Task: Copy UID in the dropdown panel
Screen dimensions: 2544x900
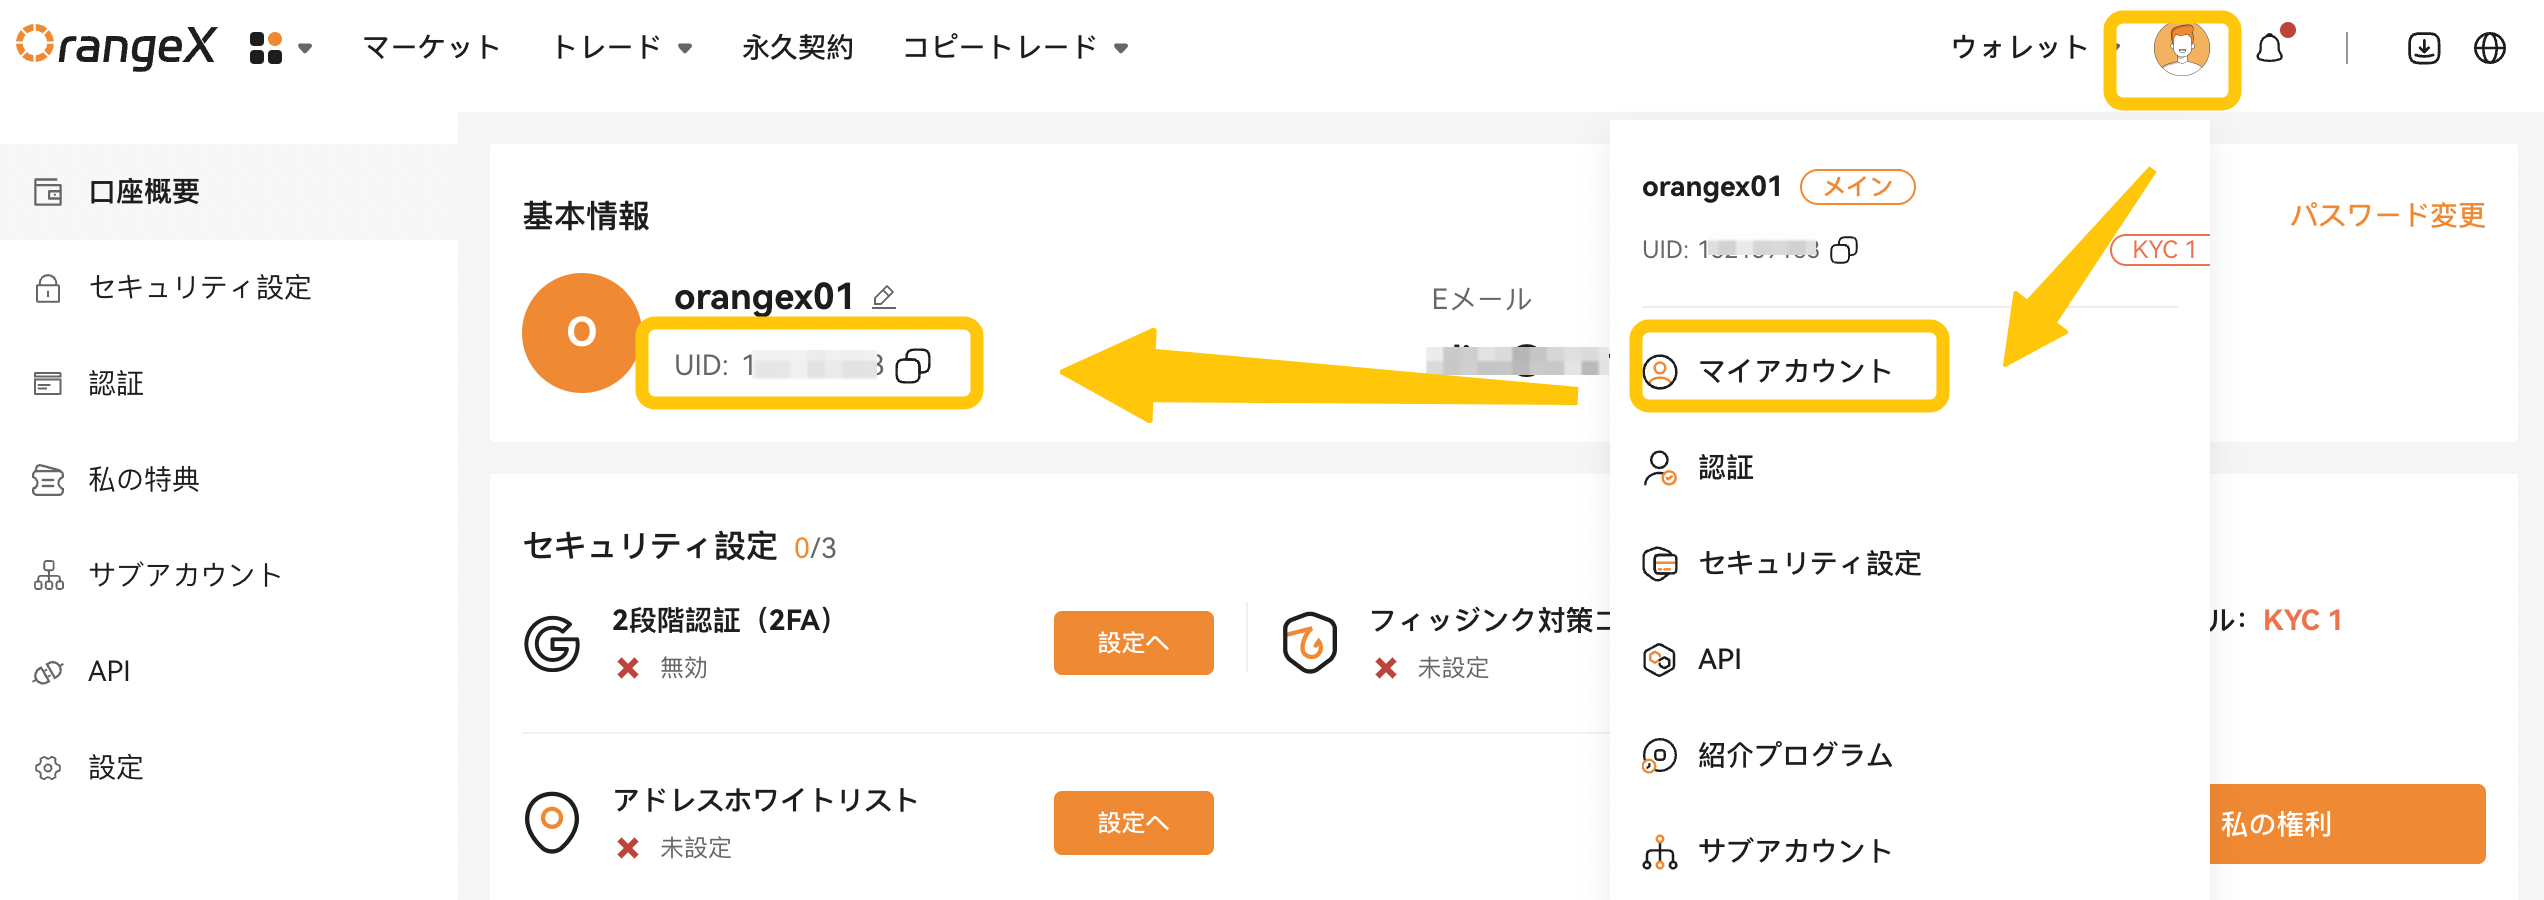Action: click(1844, 249)
